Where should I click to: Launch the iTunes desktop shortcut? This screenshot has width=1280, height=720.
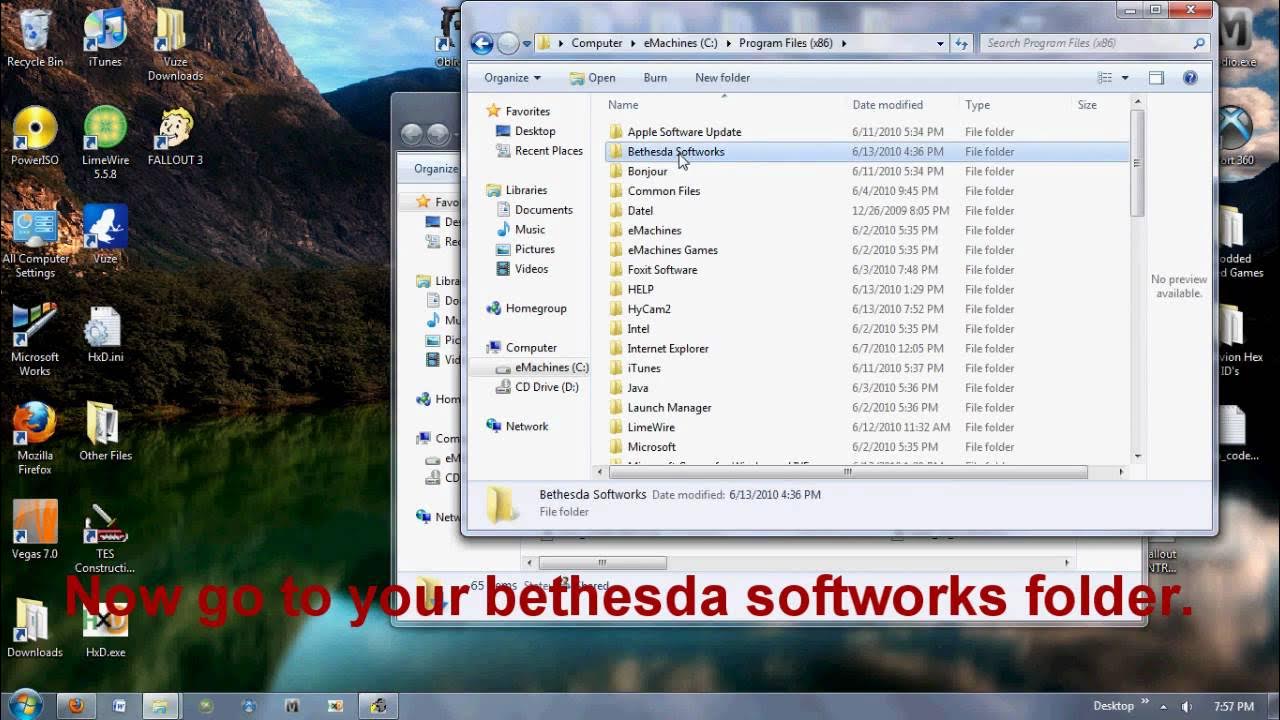[x=105, y=38]
